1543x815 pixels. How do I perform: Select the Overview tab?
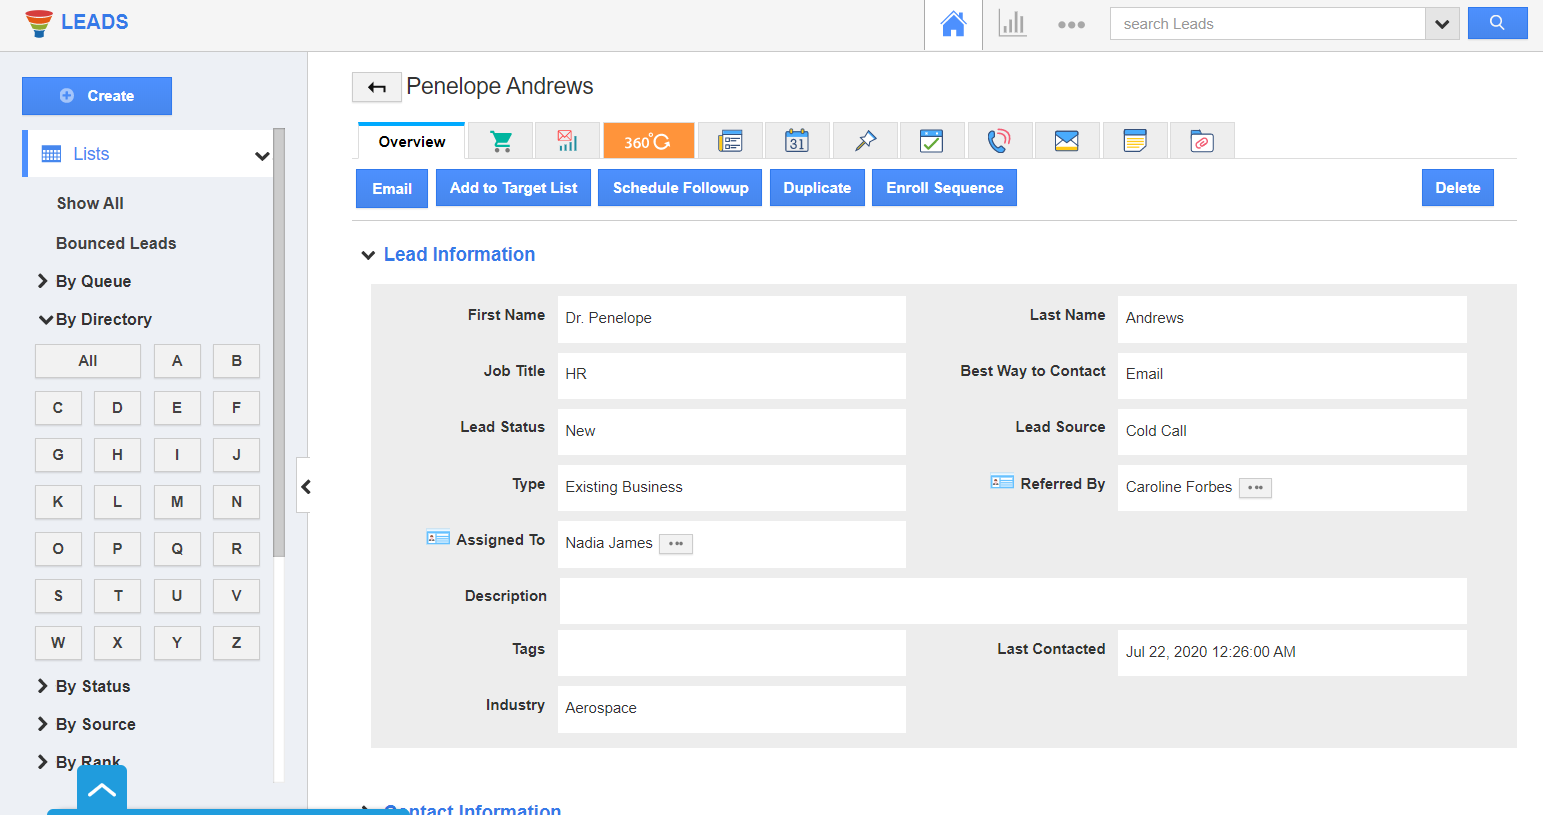tap(412, 141)
